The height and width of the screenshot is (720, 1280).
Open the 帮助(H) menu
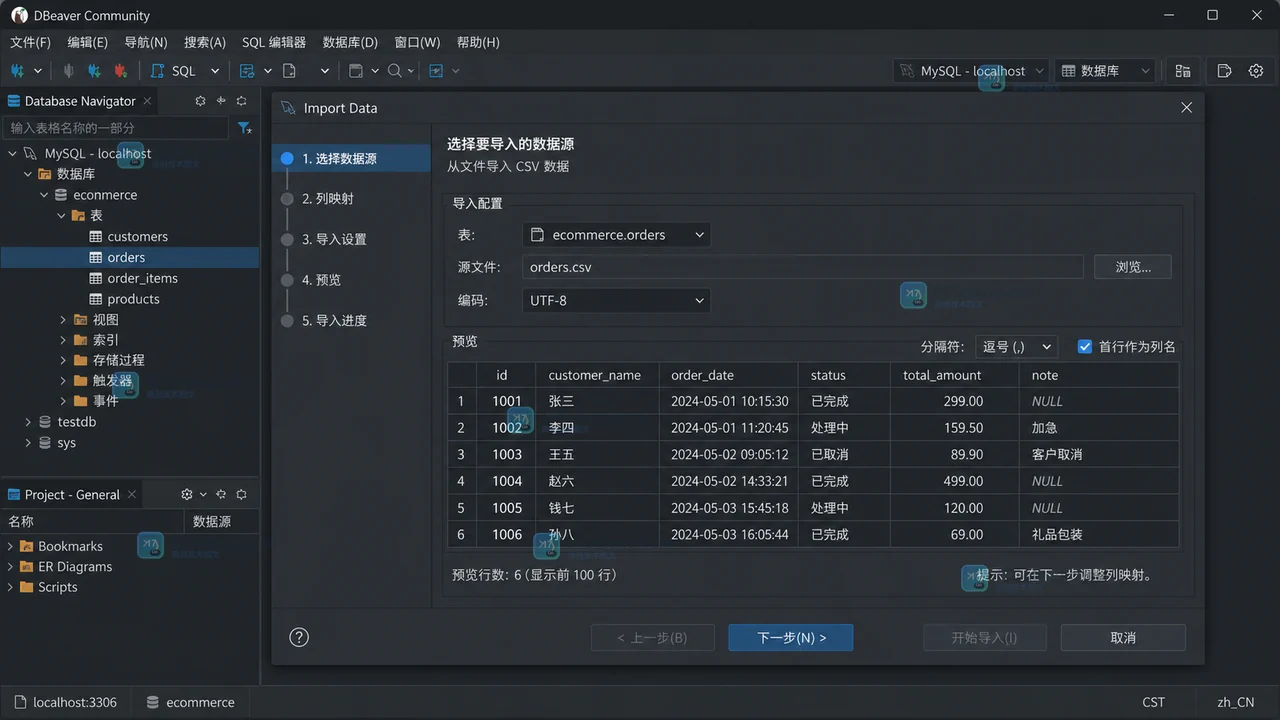pos(478,42)
